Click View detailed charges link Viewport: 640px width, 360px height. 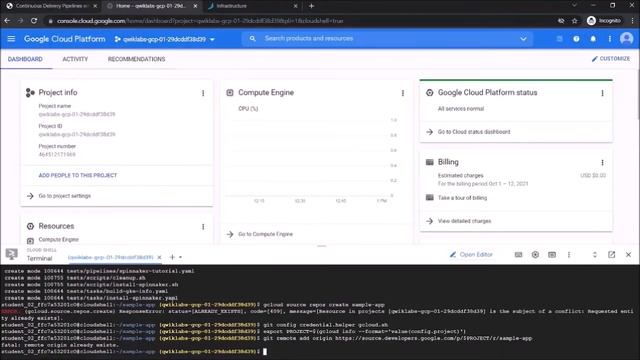pyautogui.click(x=464, y=221)
